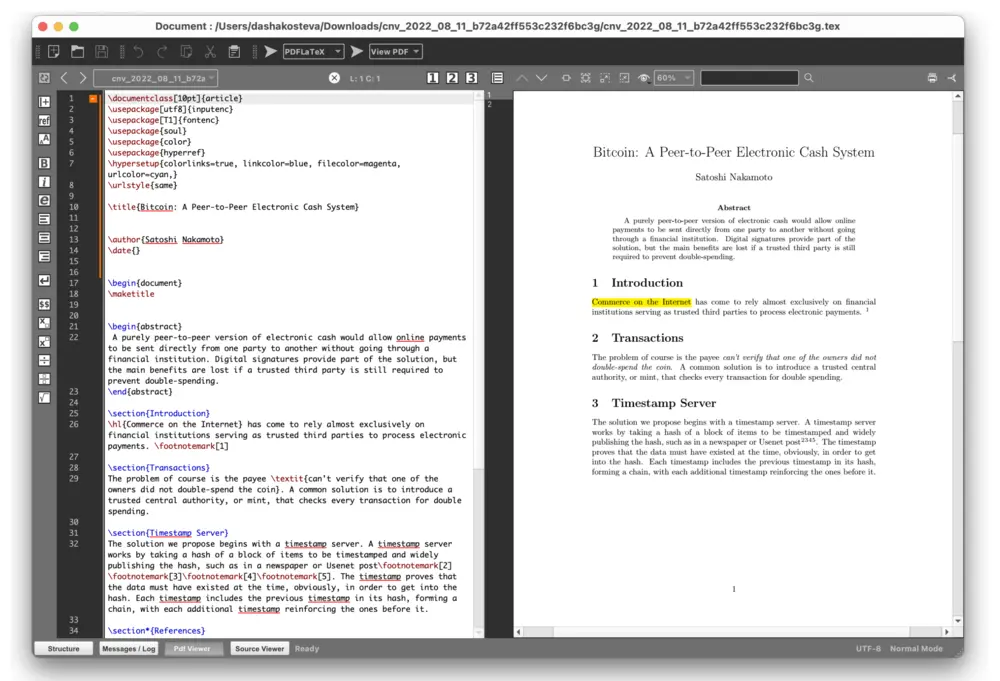Select the Italic formatting icon
Viewport: 1000px width, 681px height.
click(x=44, y=181)
